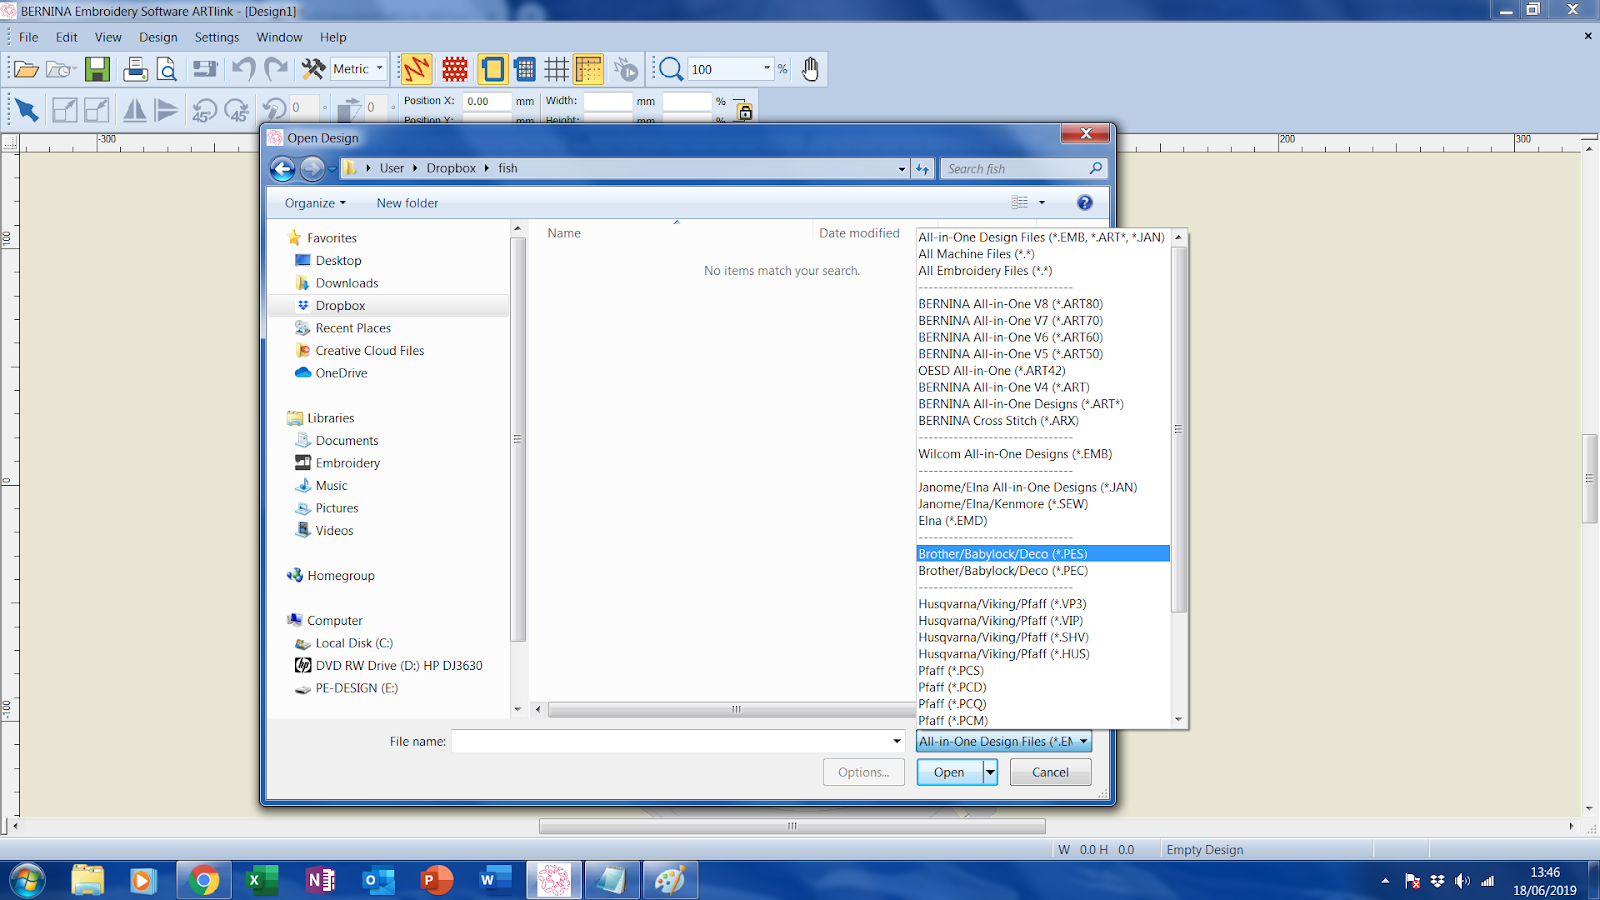Open PowerPoint from the taskbar
This screenshot has height=900, width=1600.
point(436,880)
